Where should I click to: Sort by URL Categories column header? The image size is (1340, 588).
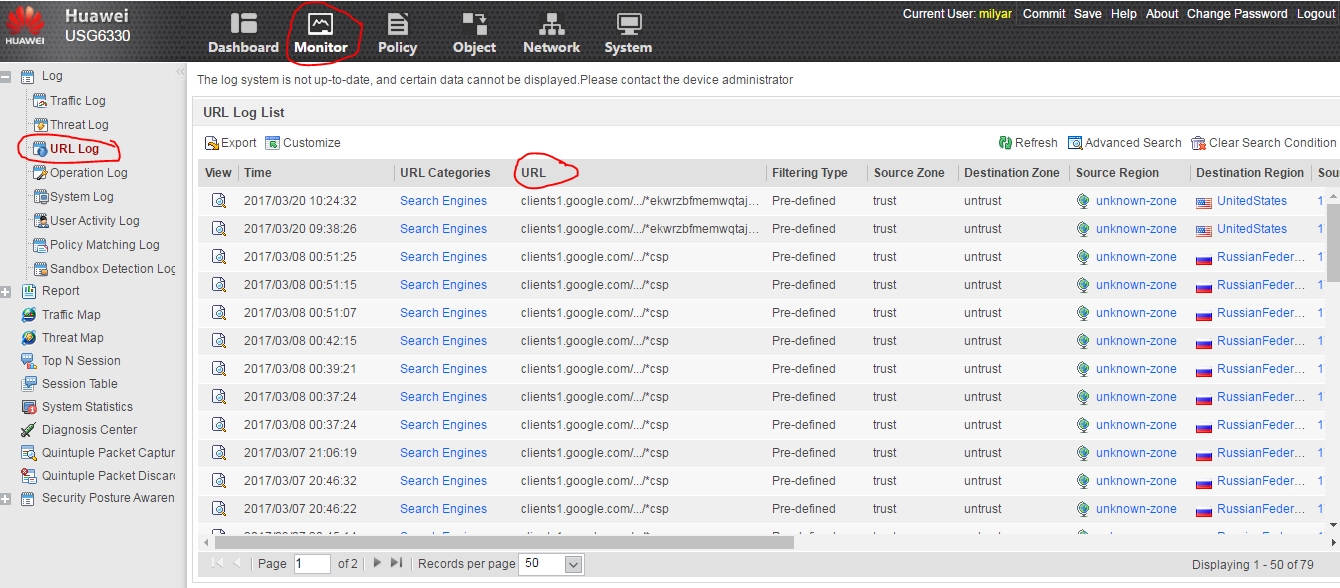(x=454, y=173)
